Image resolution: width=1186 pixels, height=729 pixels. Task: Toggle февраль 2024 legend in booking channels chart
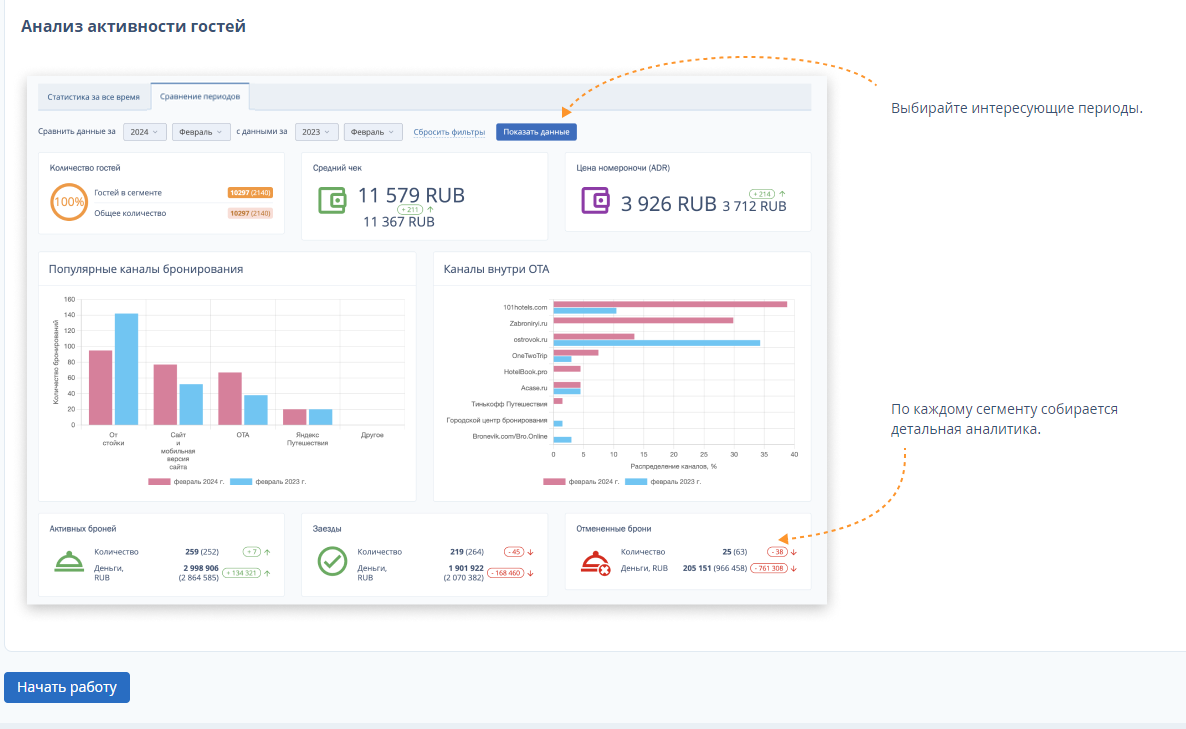186,482
